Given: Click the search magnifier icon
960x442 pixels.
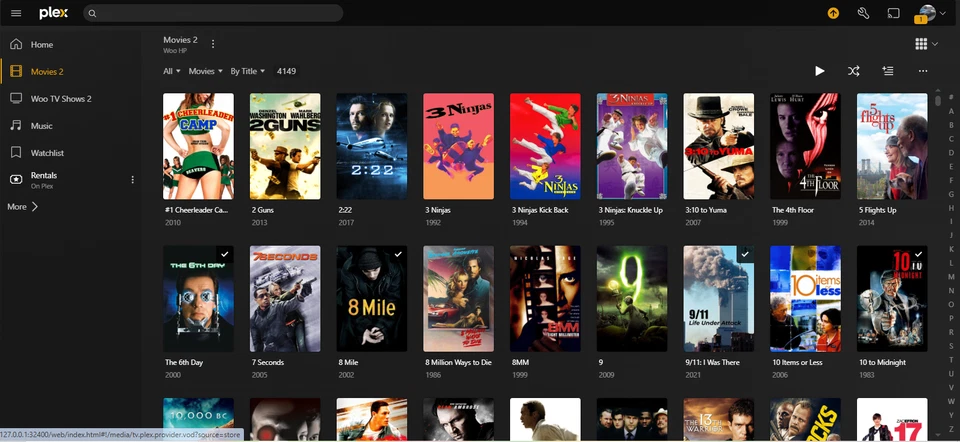Looking at the screenshot, I should click(x=92, y=13).
